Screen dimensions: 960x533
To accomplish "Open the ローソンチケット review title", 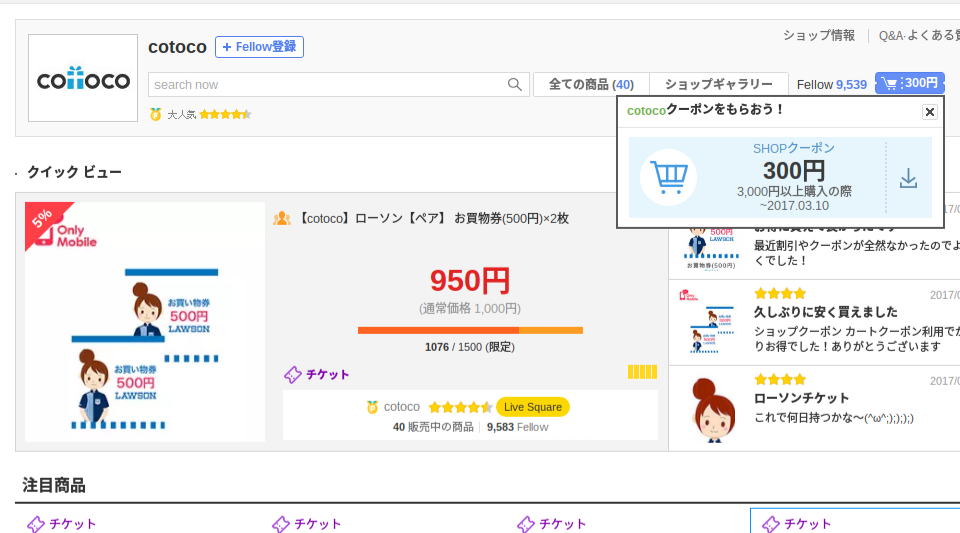I will coord(801,398).
